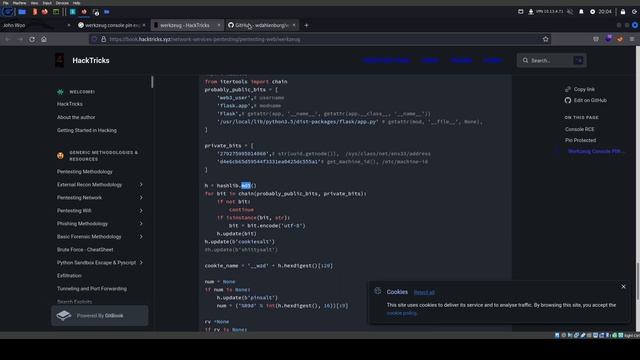The width and height of the screenshot is (640, 360).
Task: Expand Pentesting Wifi section chevron
Action: 141,211
